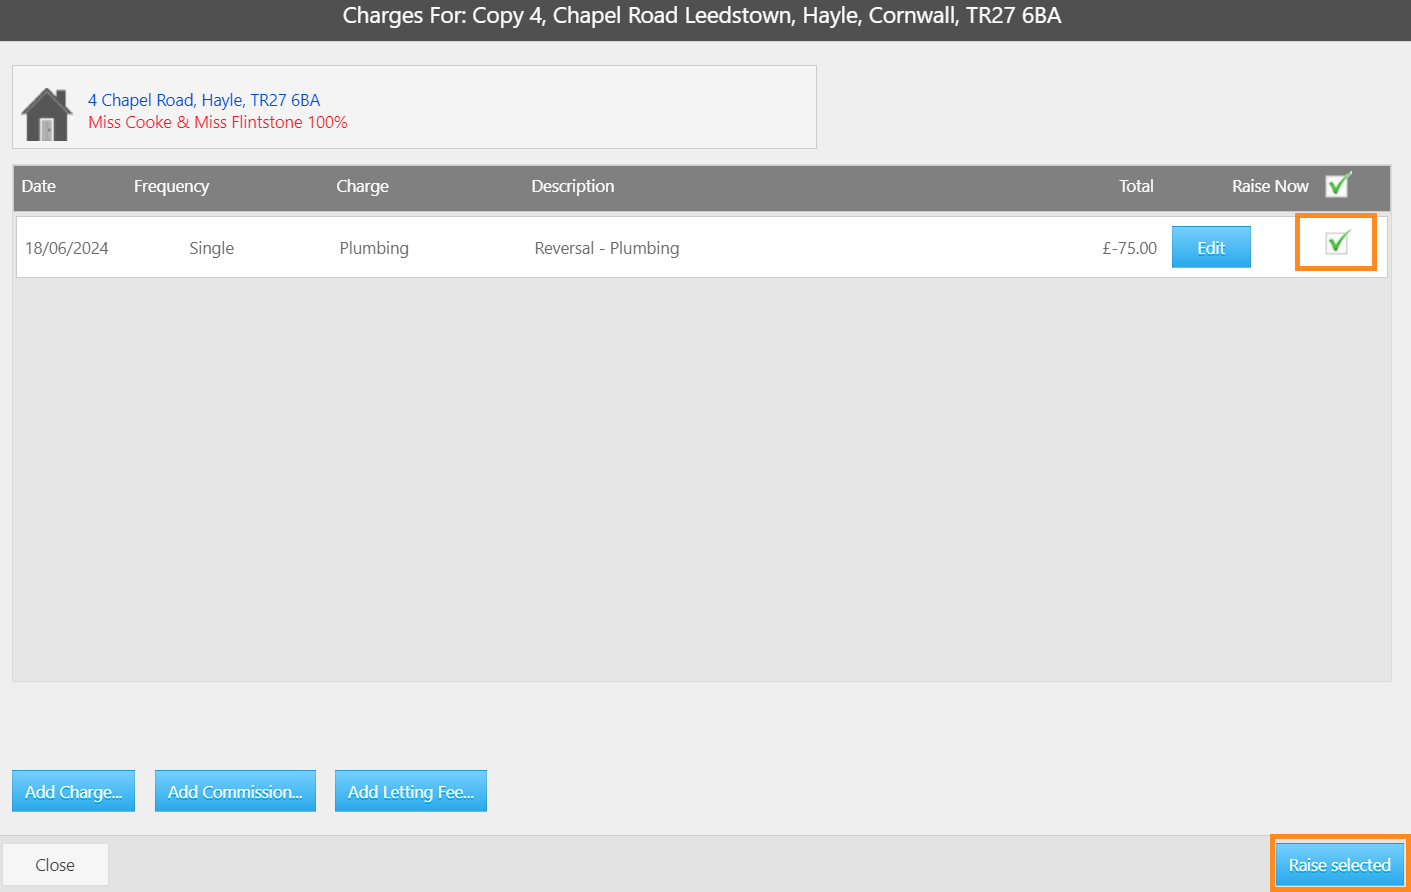Uncheck the Plumbing charge Raise Now checkbox

[x=1338, y=242]
